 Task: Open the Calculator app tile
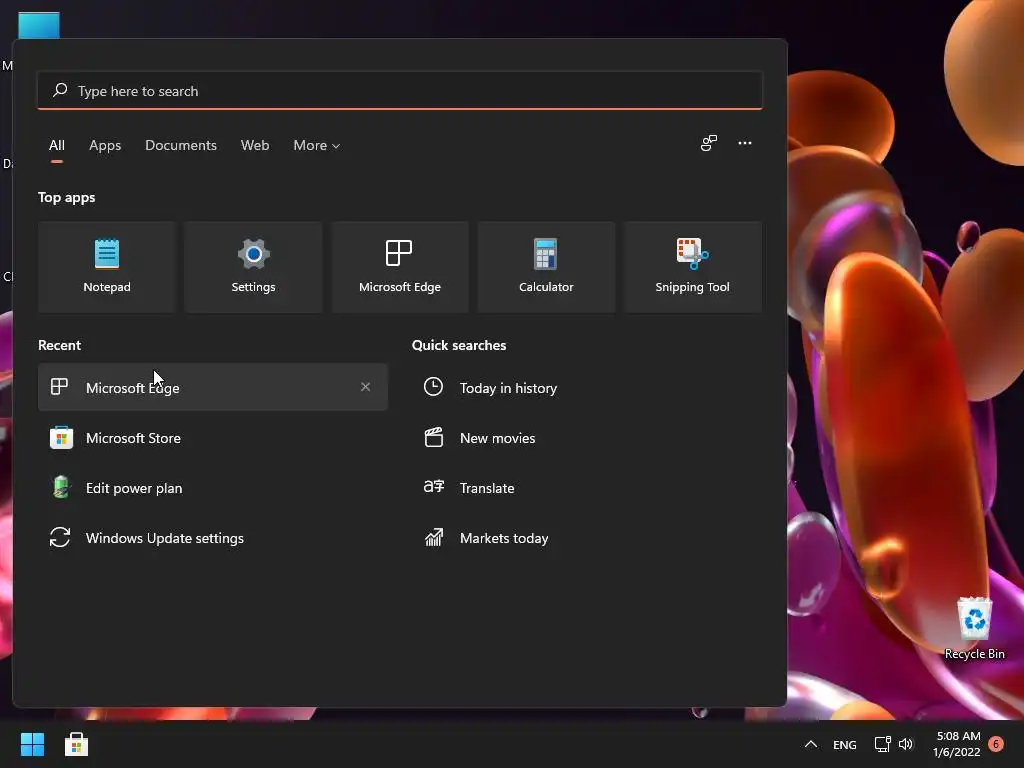546,266
